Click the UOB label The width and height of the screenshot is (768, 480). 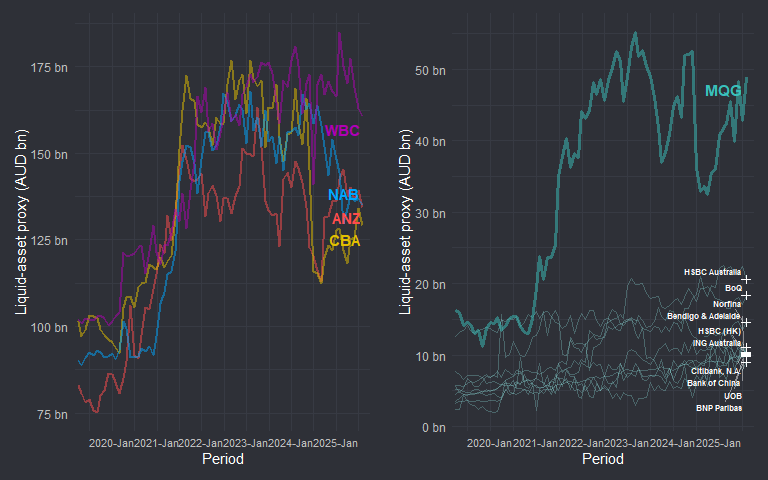pyautogui.click(x=732, y=396)
